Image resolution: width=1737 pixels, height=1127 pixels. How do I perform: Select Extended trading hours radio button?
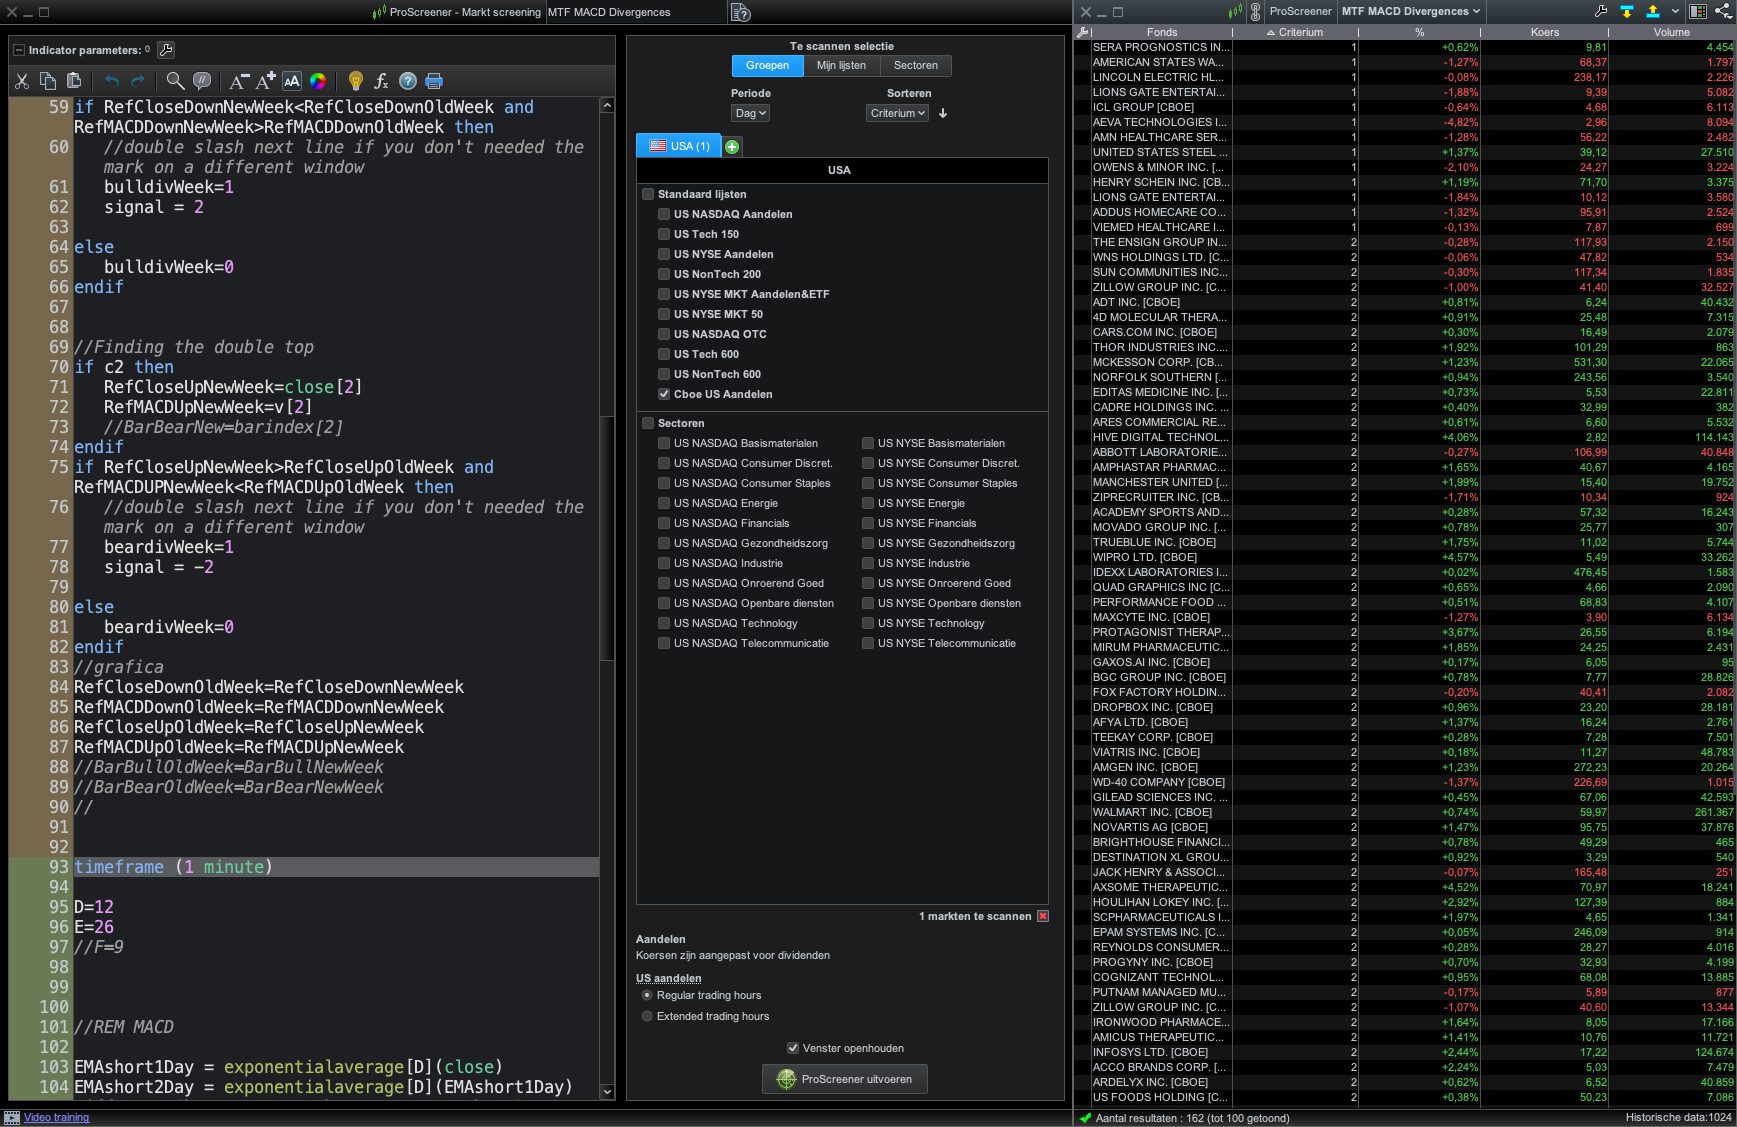647,1016
